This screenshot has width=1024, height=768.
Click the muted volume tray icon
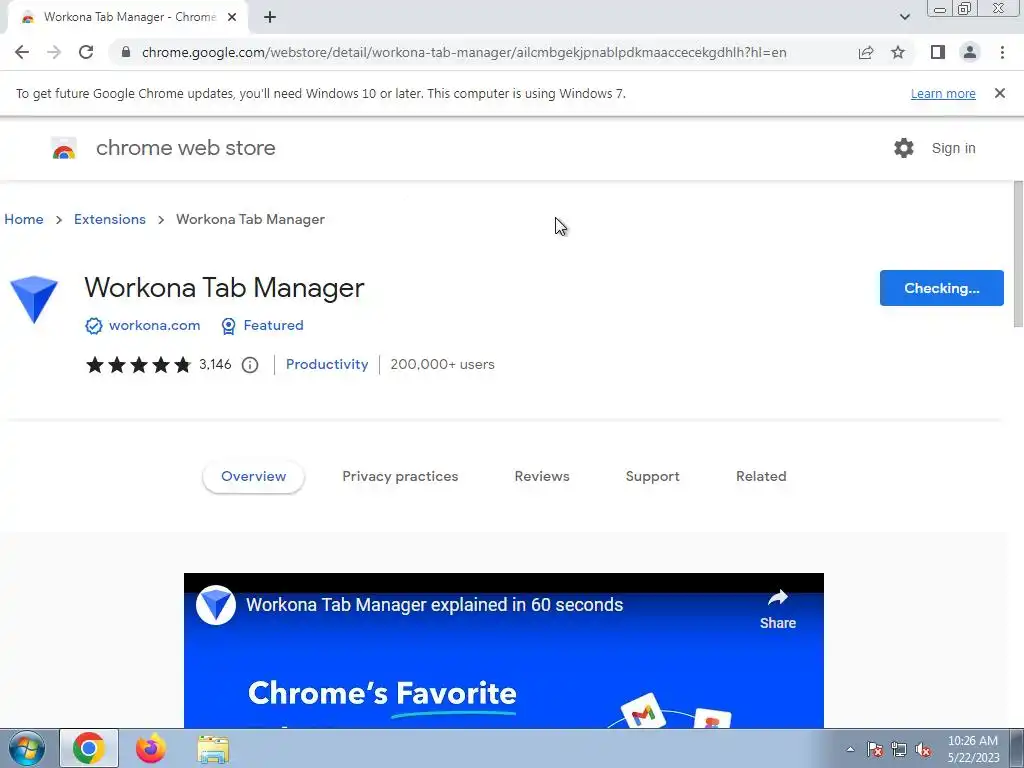click(x=923, y=750)
